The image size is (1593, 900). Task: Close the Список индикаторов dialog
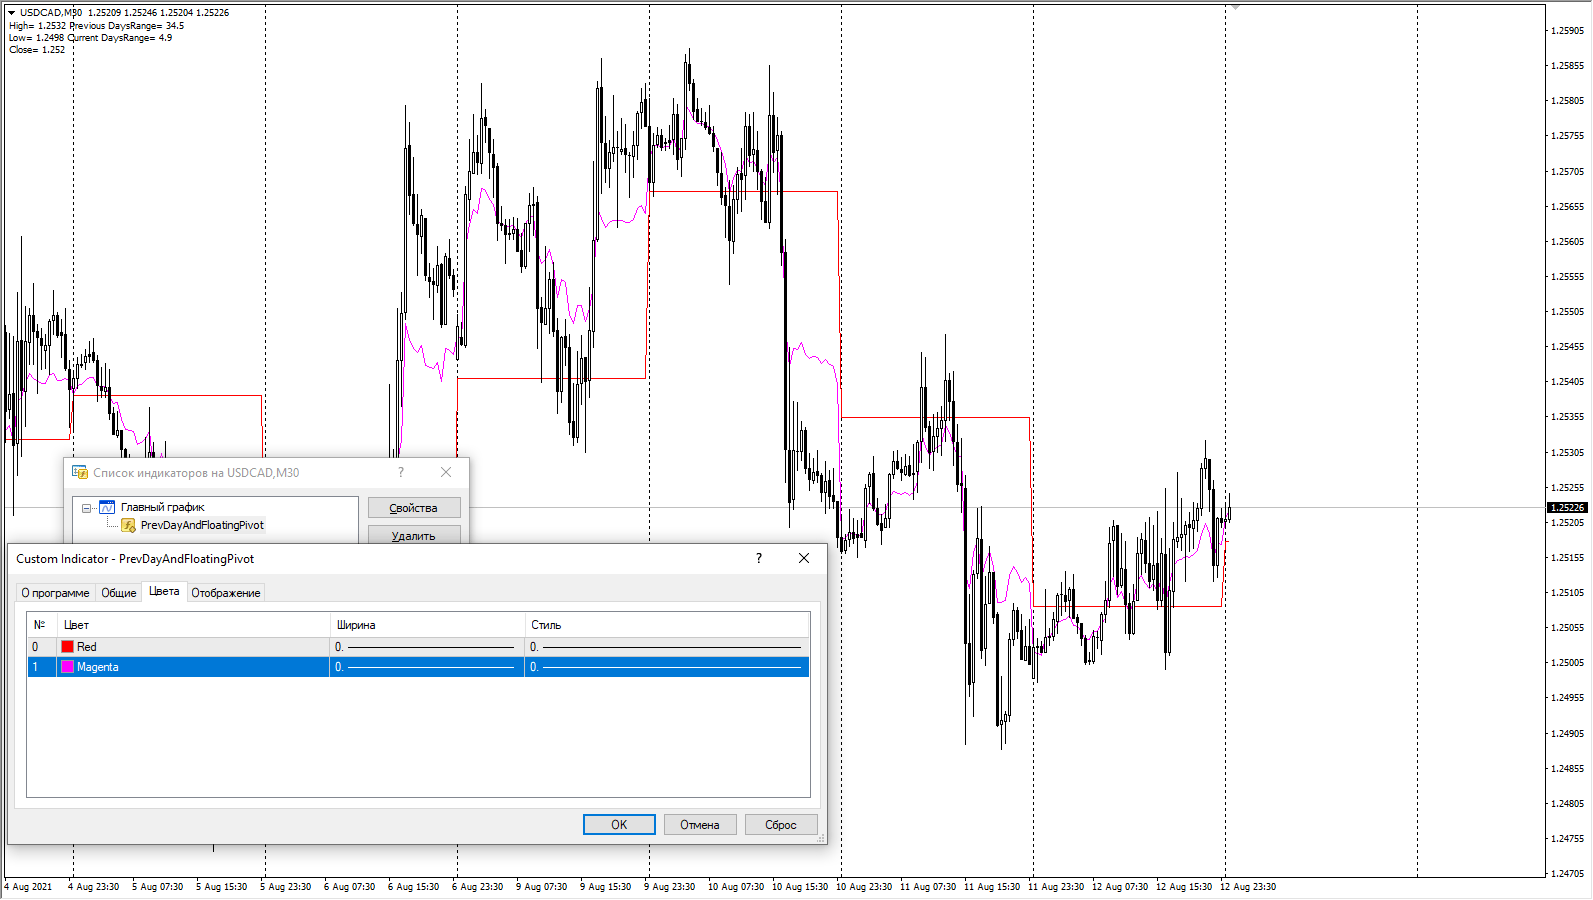point(446,473)
